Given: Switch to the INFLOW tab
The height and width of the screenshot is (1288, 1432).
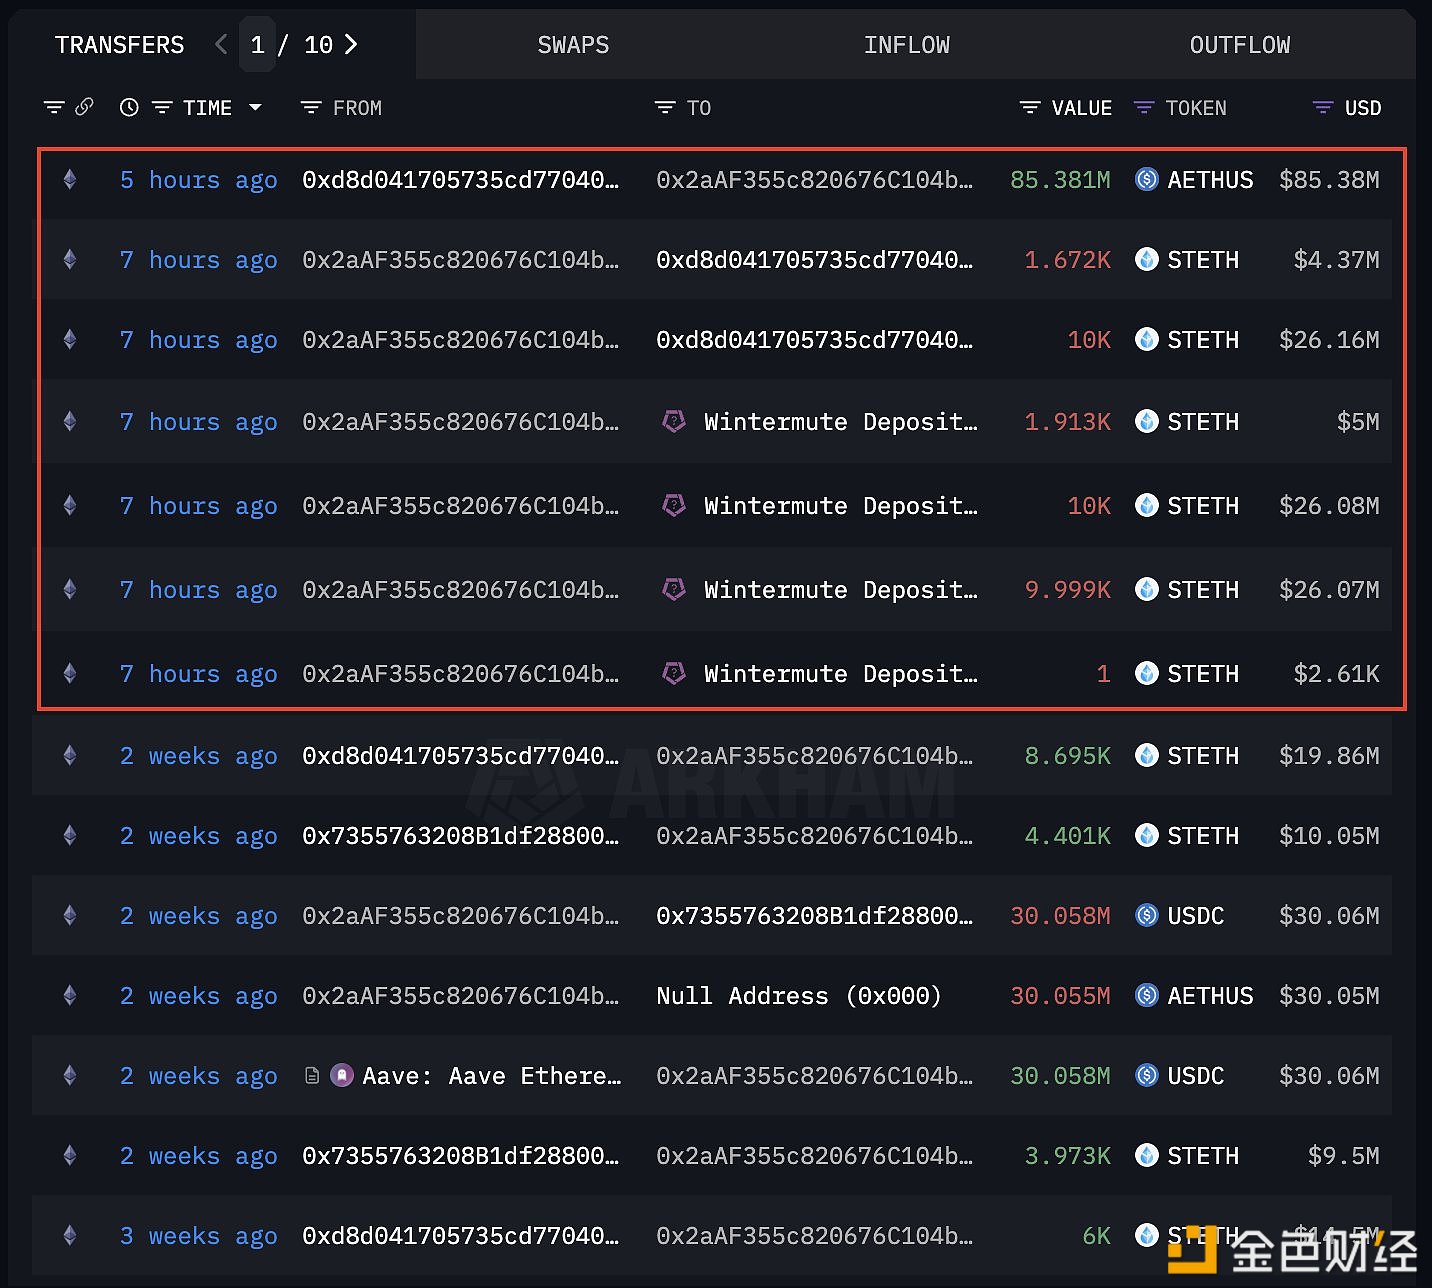Looking at the screenshot, I should tap(906, 45).
